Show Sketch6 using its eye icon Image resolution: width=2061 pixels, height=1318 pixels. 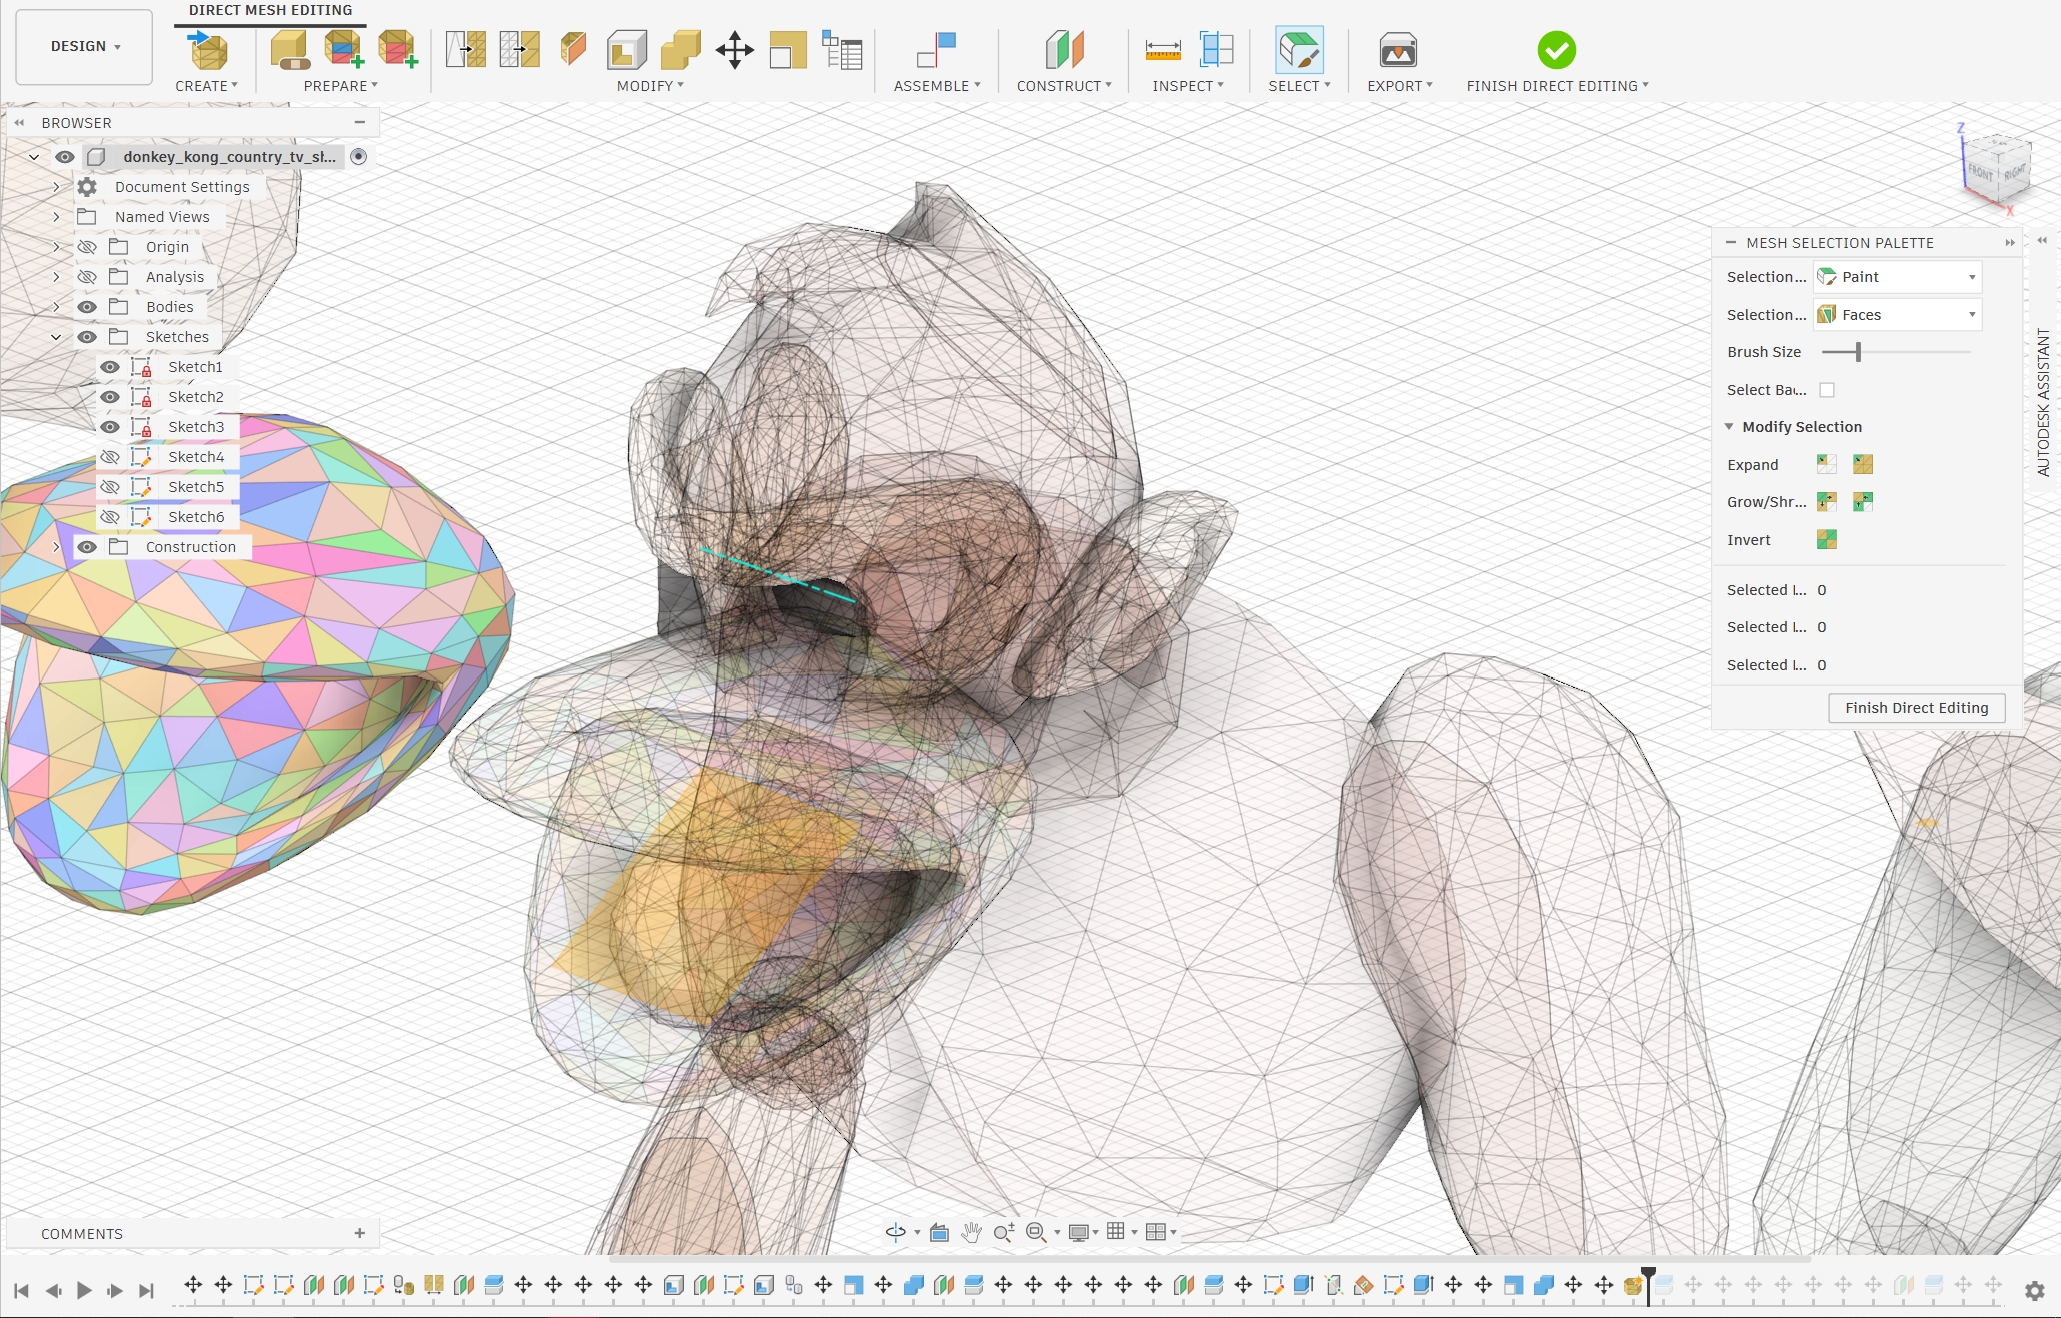tap(110, 517)
